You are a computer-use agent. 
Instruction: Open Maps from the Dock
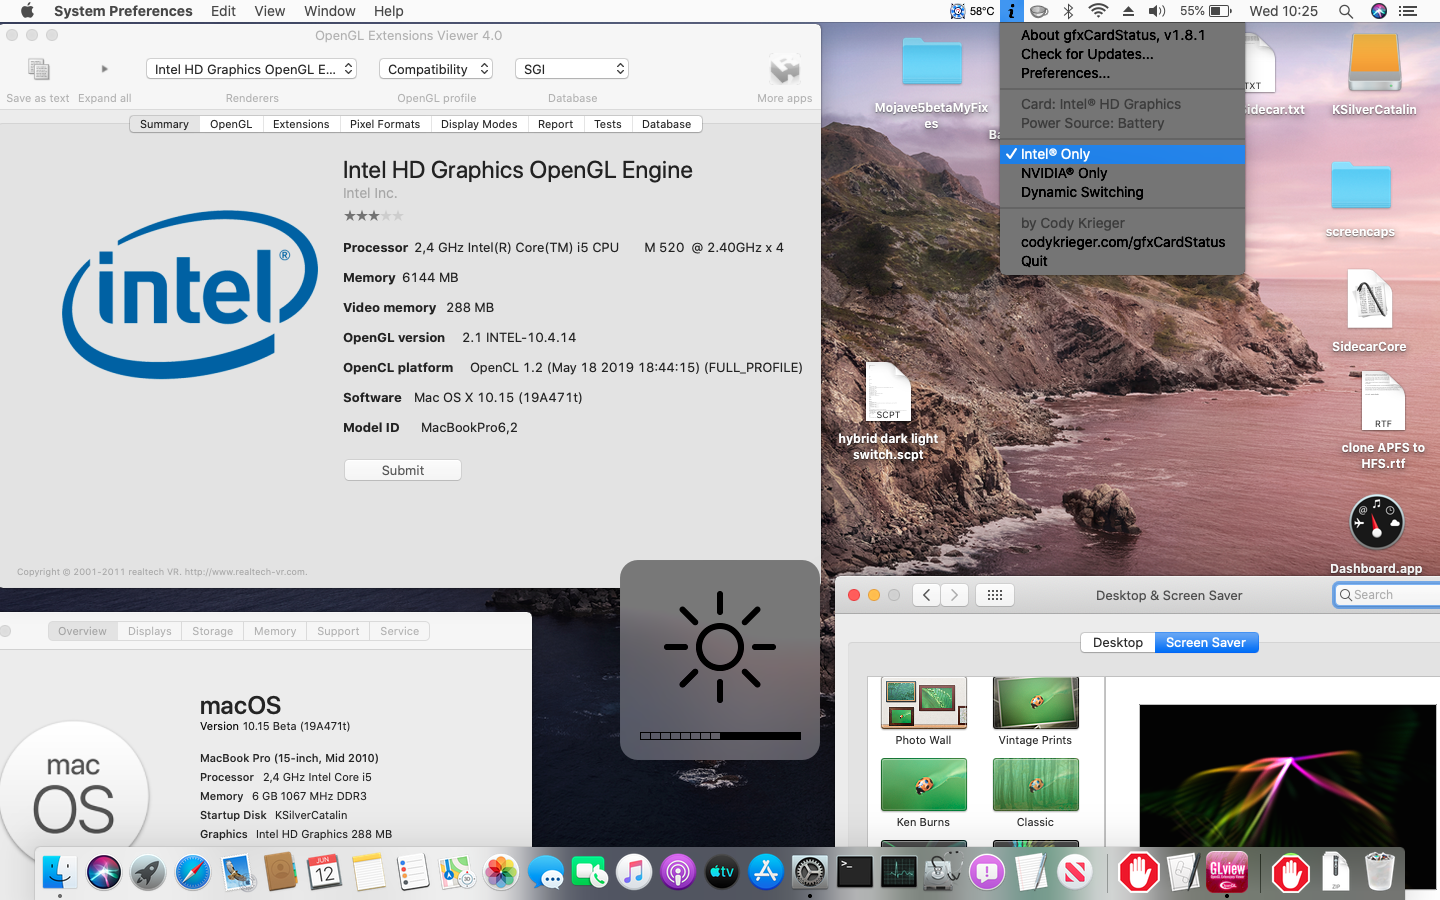(457, 872)
